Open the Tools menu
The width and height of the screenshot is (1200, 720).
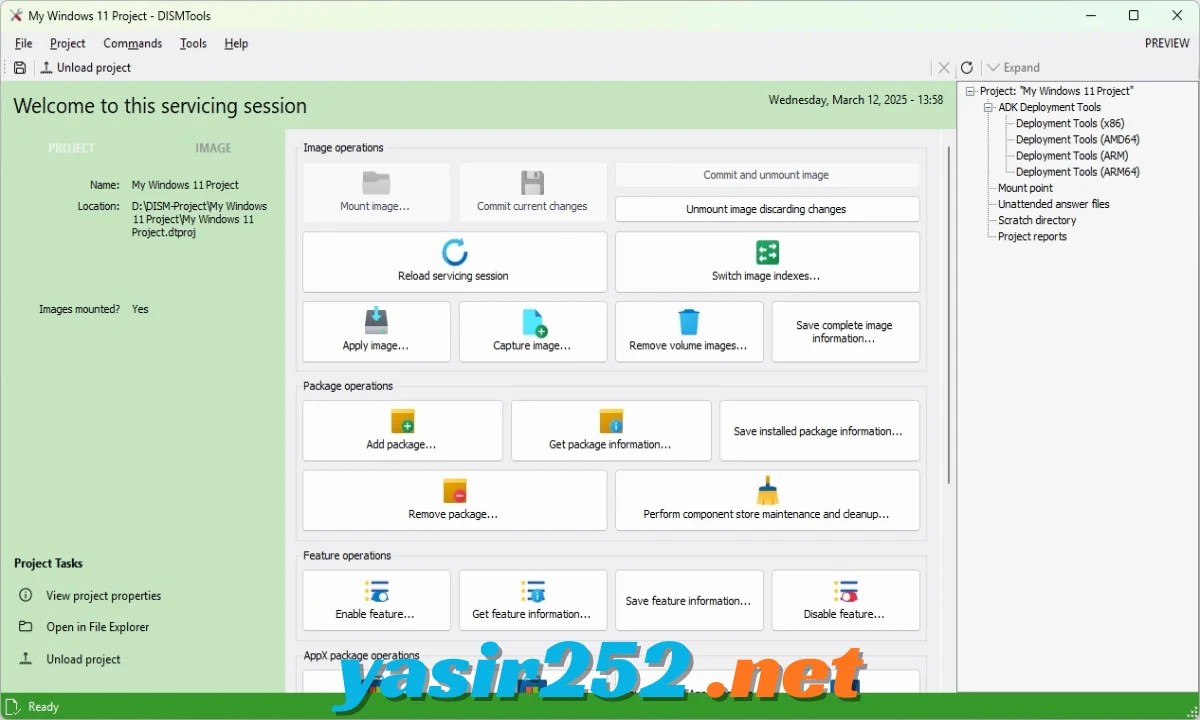(x=193, y=43)
